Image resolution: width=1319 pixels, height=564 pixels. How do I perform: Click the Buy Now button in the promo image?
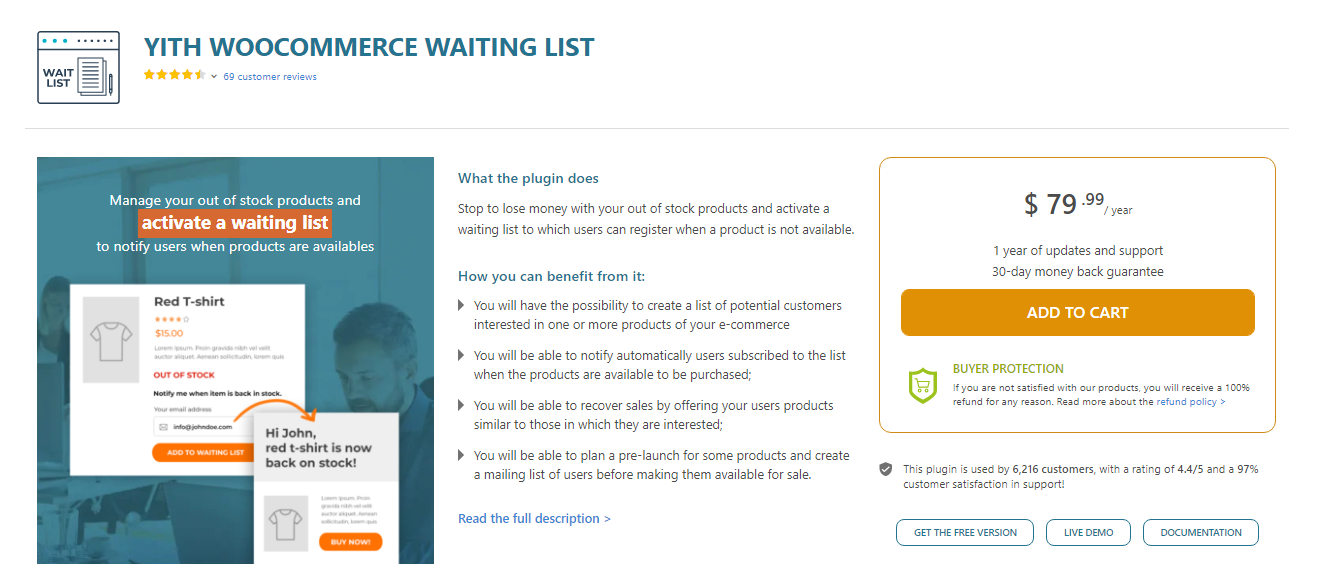pyautogui.click(x=350, y=542)
